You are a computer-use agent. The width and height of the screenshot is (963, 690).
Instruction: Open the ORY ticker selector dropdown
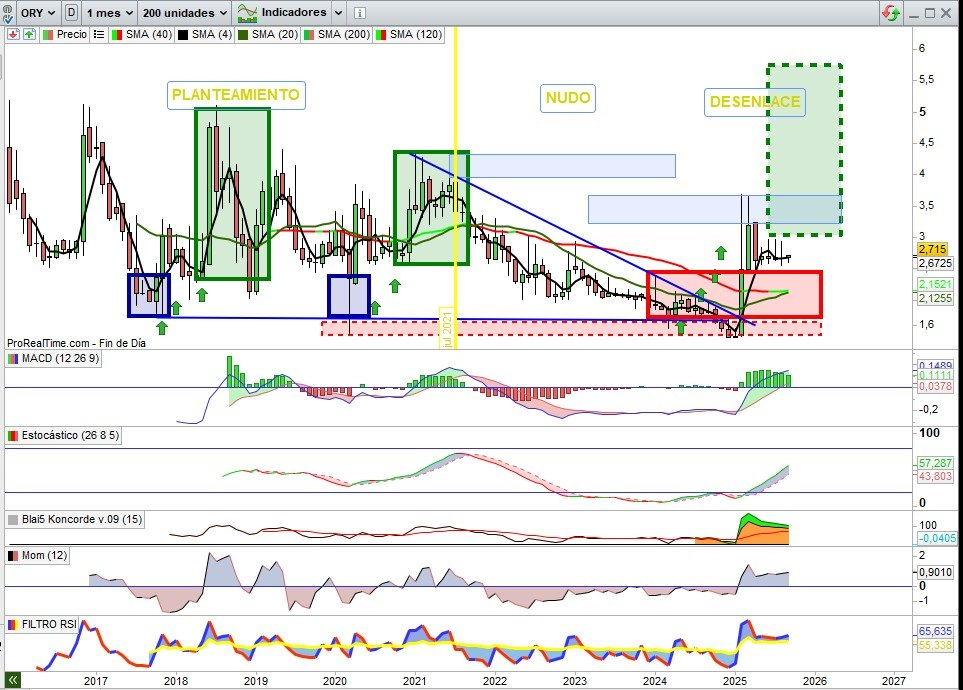(37, 12)
